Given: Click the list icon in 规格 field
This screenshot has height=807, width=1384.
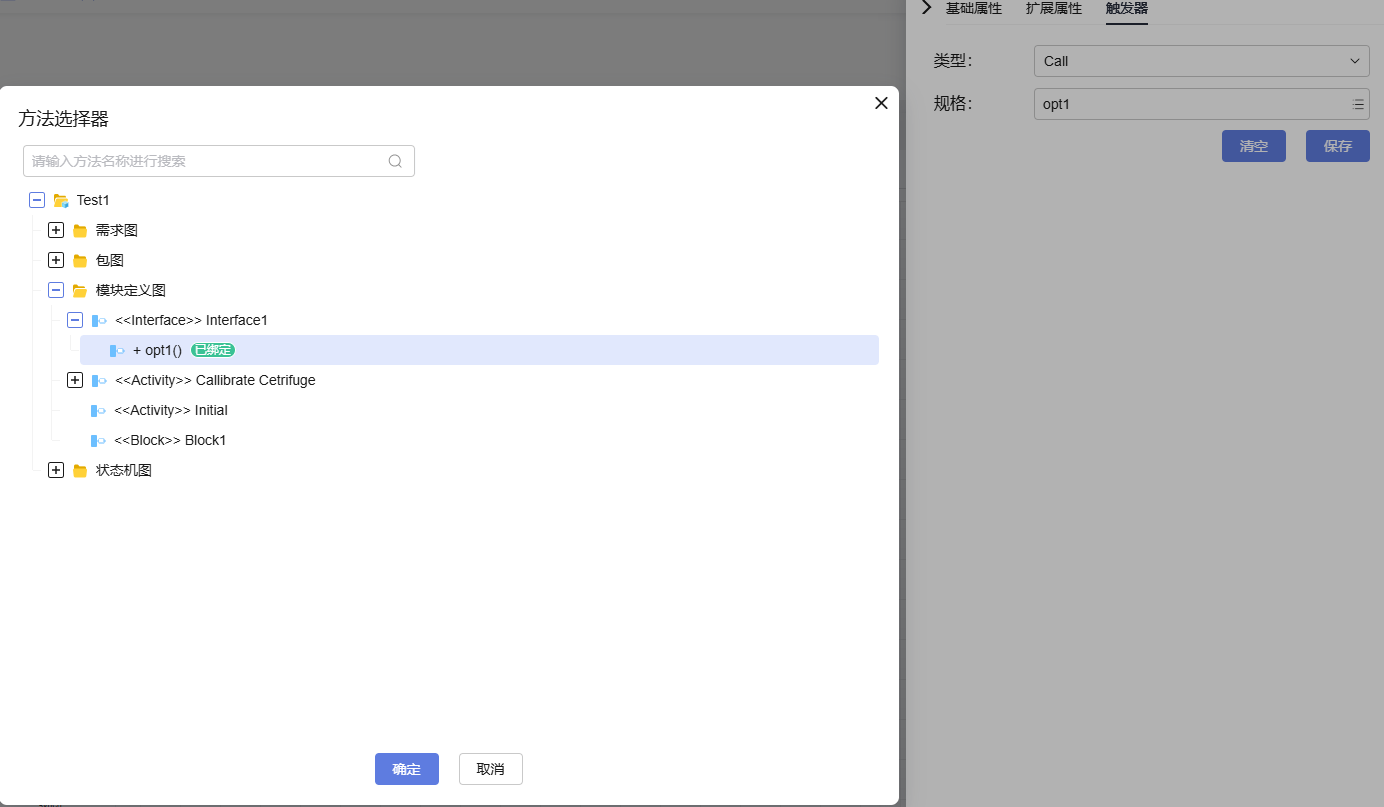Looking at the screenshot, I should point(1358,104).
